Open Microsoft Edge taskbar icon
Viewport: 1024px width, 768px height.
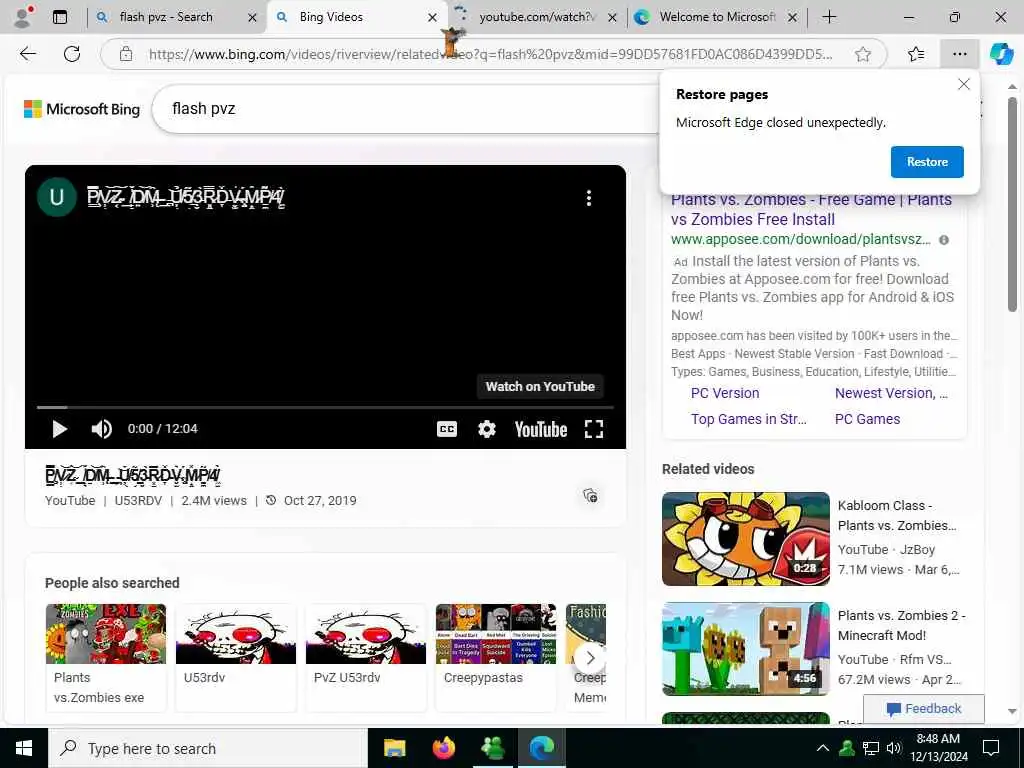click(x=542, y=748)
